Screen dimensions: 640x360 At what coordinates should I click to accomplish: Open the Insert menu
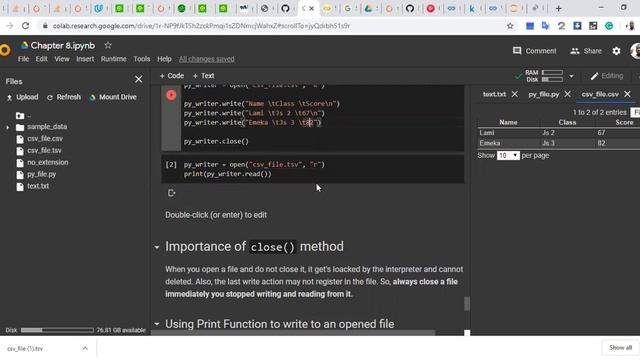point(85,59)
